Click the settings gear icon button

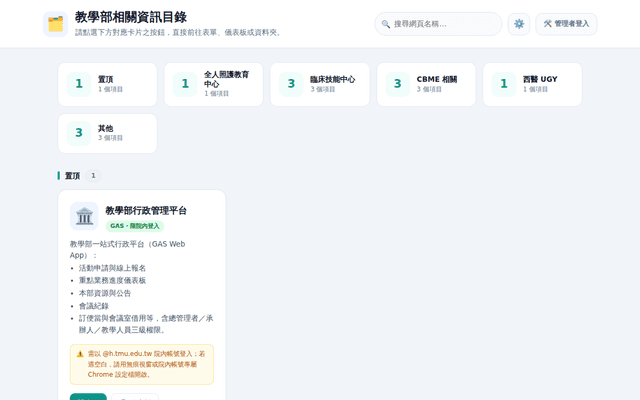[519, 24]
